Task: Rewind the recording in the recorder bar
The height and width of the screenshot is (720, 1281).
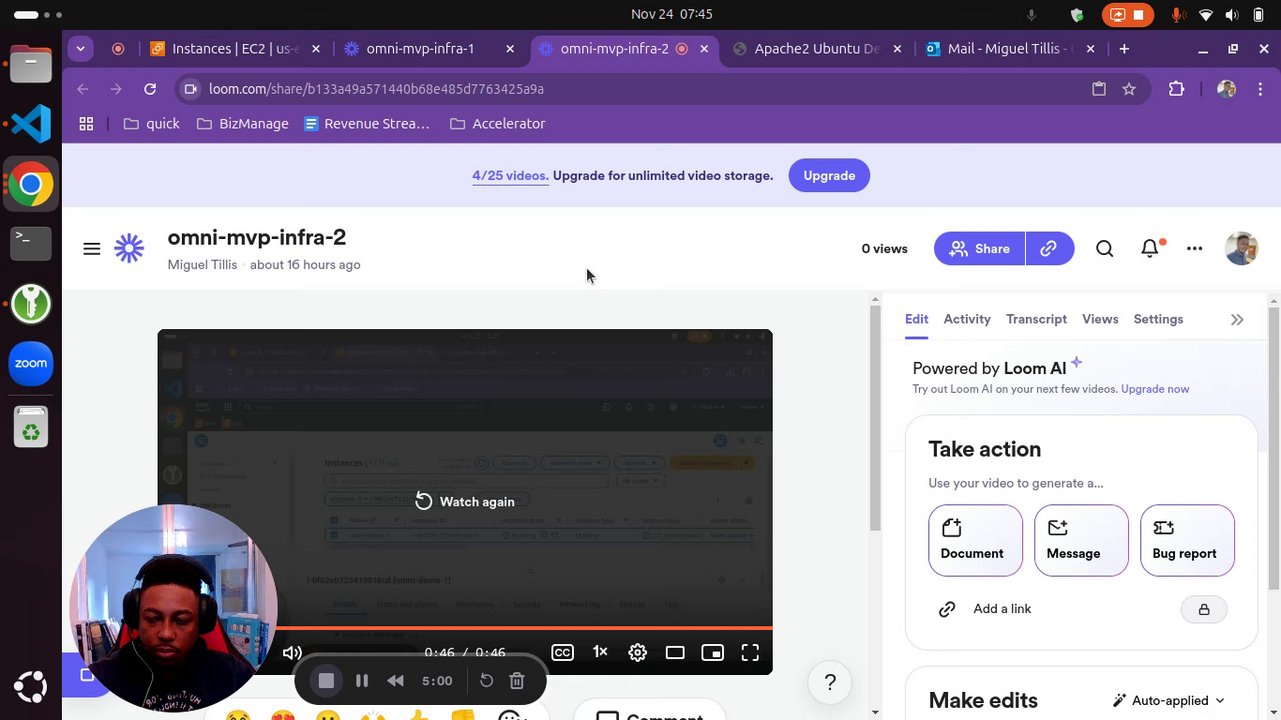Action: pyautogui.click(x=396, y=681)
